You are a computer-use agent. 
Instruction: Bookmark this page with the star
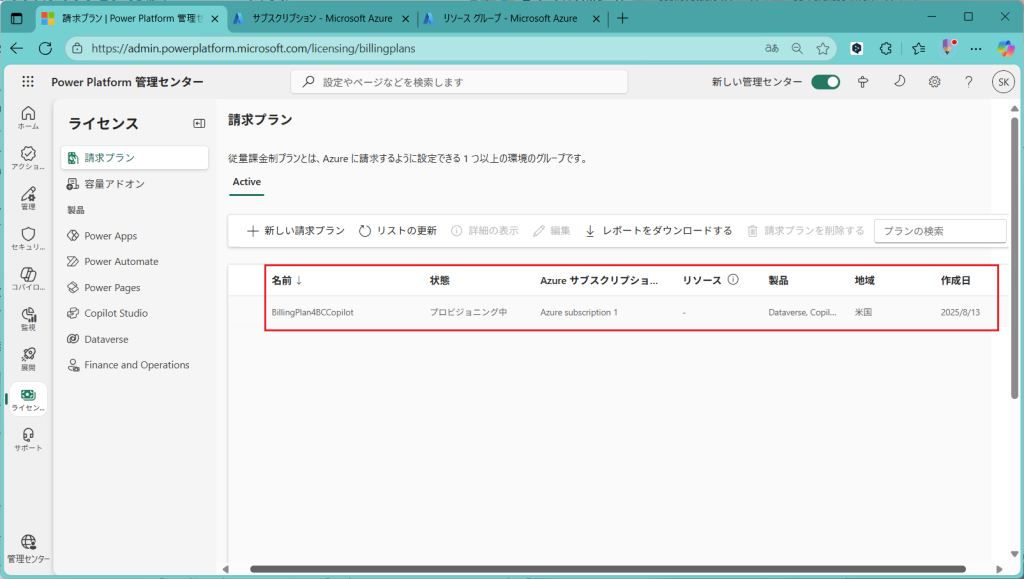[823, 48]
